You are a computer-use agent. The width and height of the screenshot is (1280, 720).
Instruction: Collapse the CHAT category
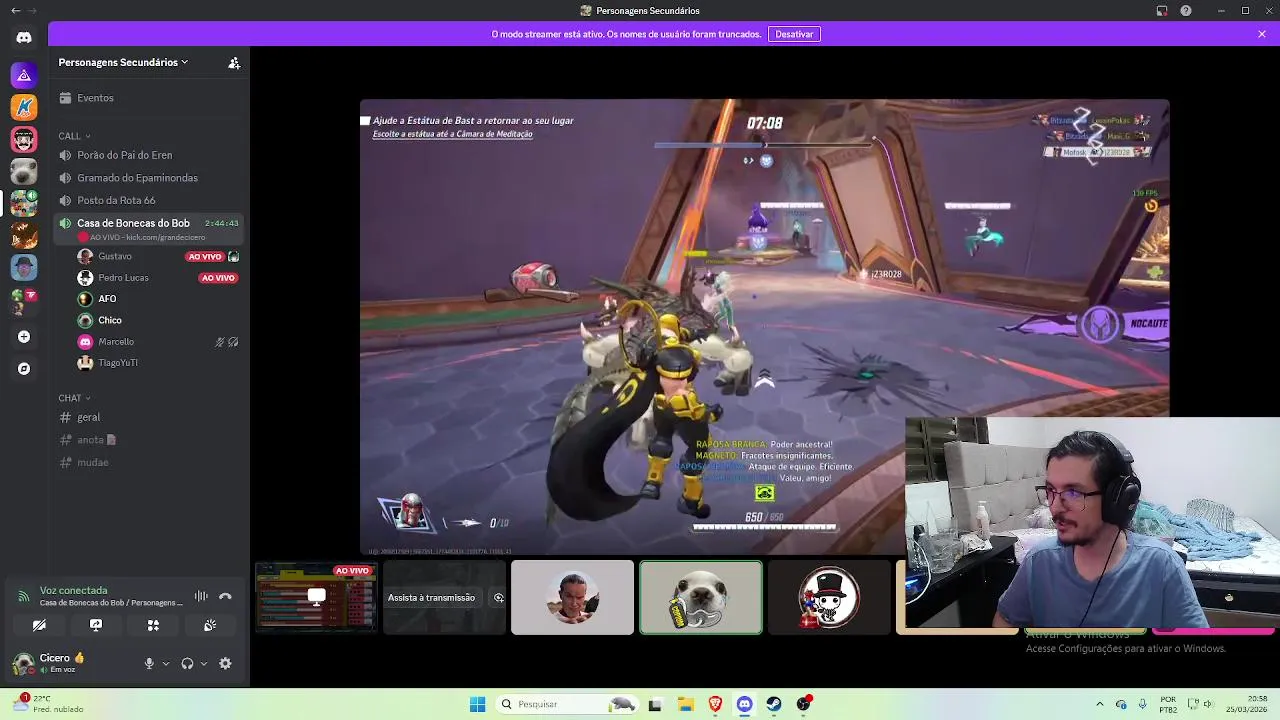coord(75,398)
